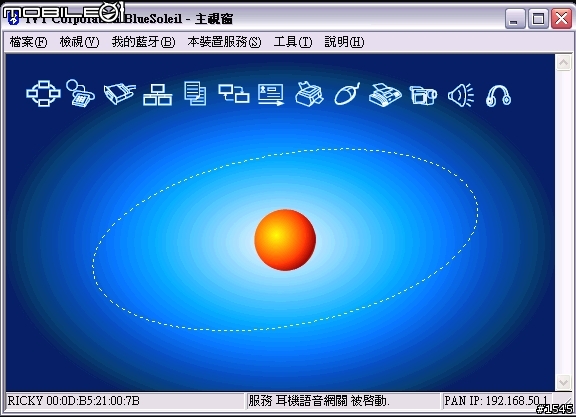
Task: Click the RICKY 00:0D:B5:21:00:7B status text
Action: tap(73, 400)
